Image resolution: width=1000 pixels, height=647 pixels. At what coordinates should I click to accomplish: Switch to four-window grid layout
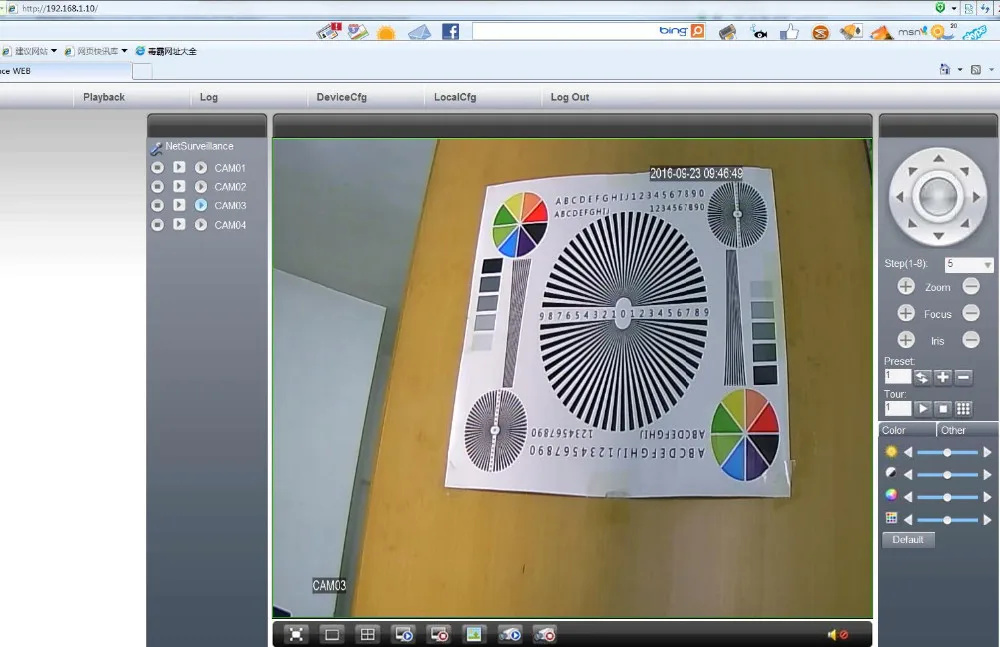click(x=367, y=634)
